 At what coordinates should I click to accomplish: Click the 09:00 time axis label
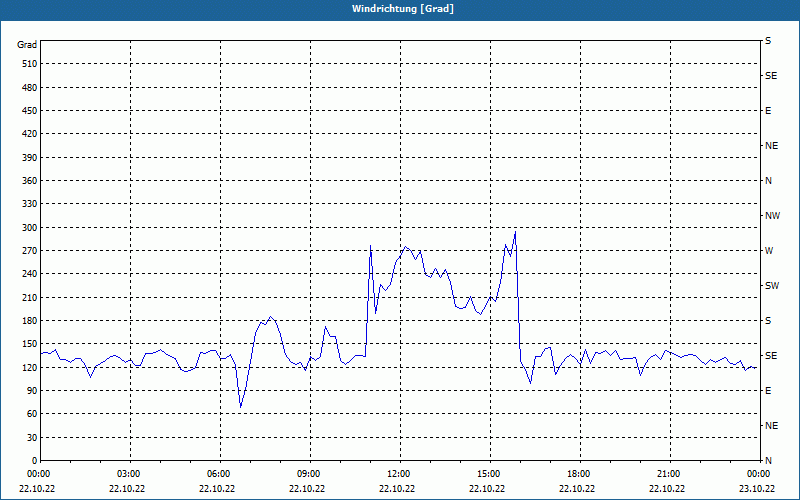pos(310,473)
